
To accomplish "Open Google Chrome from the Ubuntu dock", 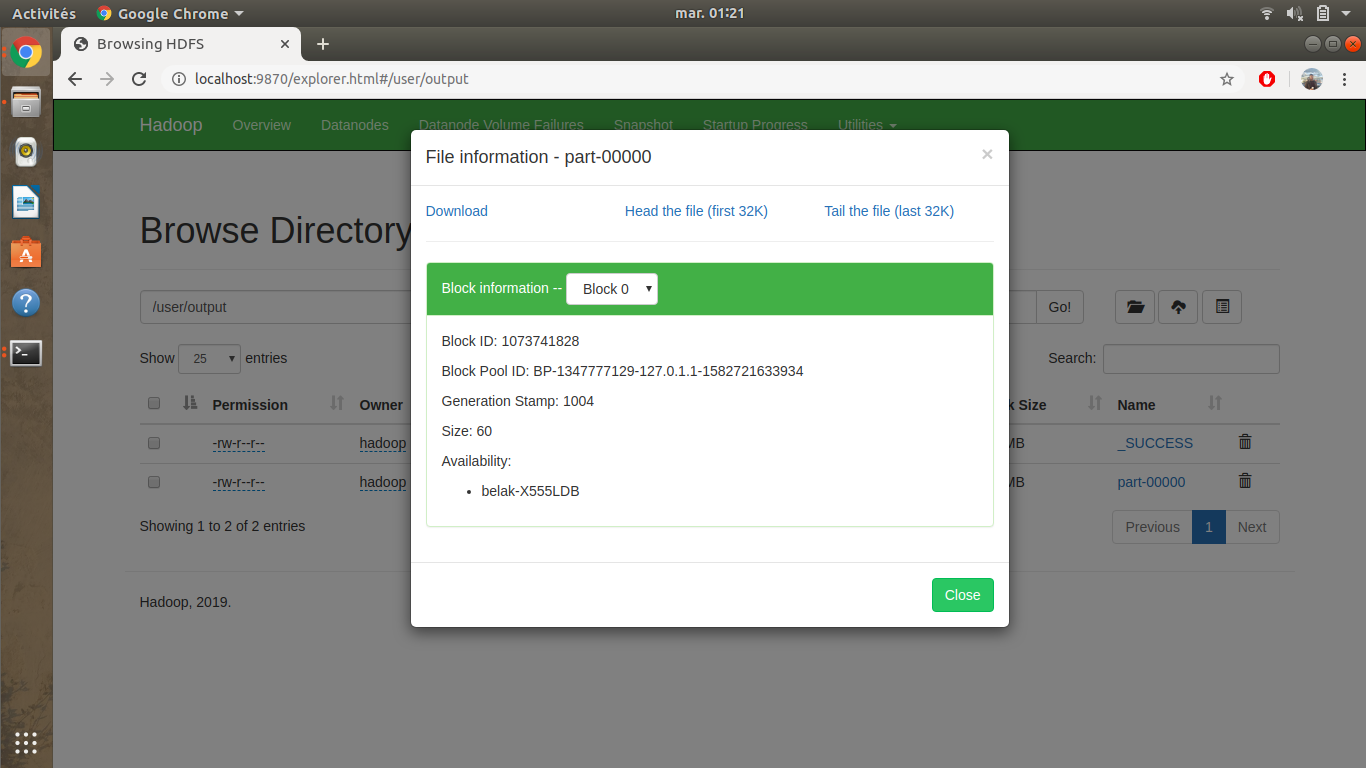I will [26, 53].
